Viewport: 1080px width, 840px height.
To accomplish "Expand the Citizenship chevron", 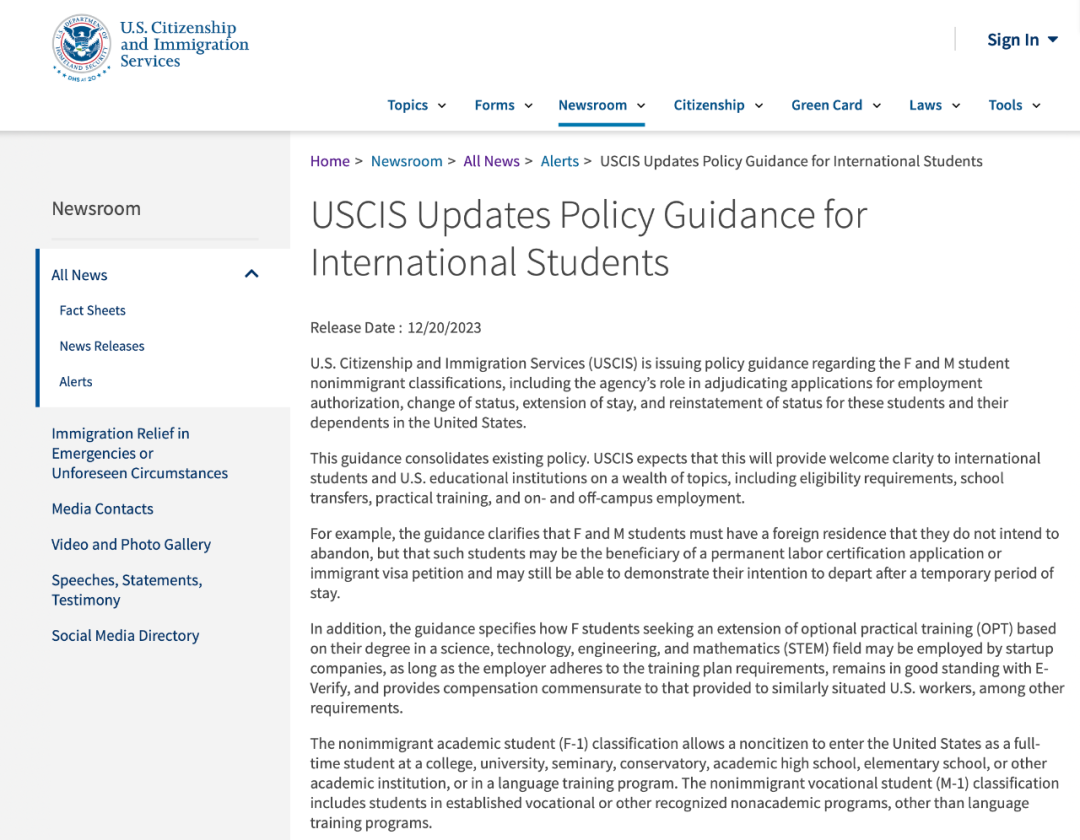I will click(759, 106).
